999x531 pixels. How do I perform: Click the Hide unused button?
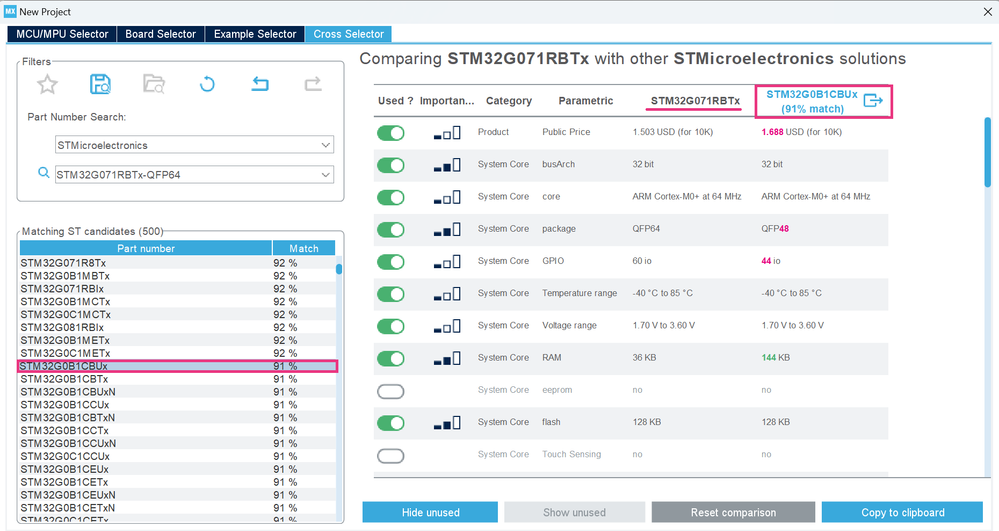[430, 512]
